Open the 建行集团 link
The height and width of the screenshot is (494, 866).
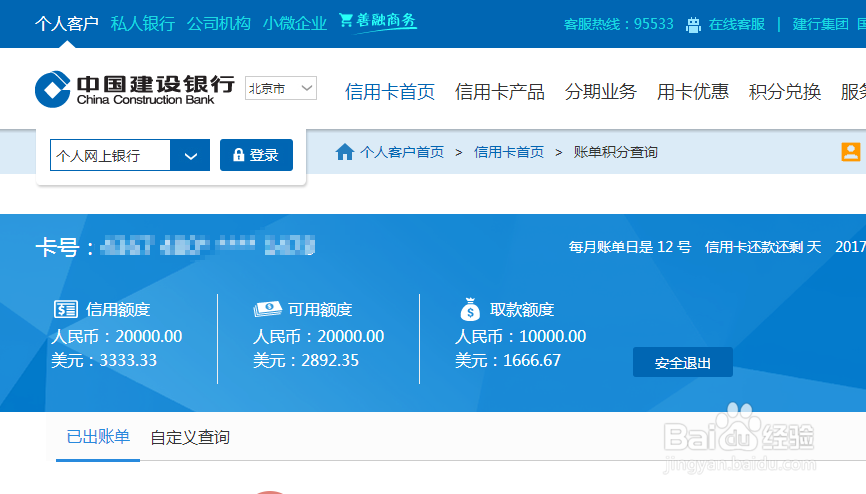coord(820,24)
